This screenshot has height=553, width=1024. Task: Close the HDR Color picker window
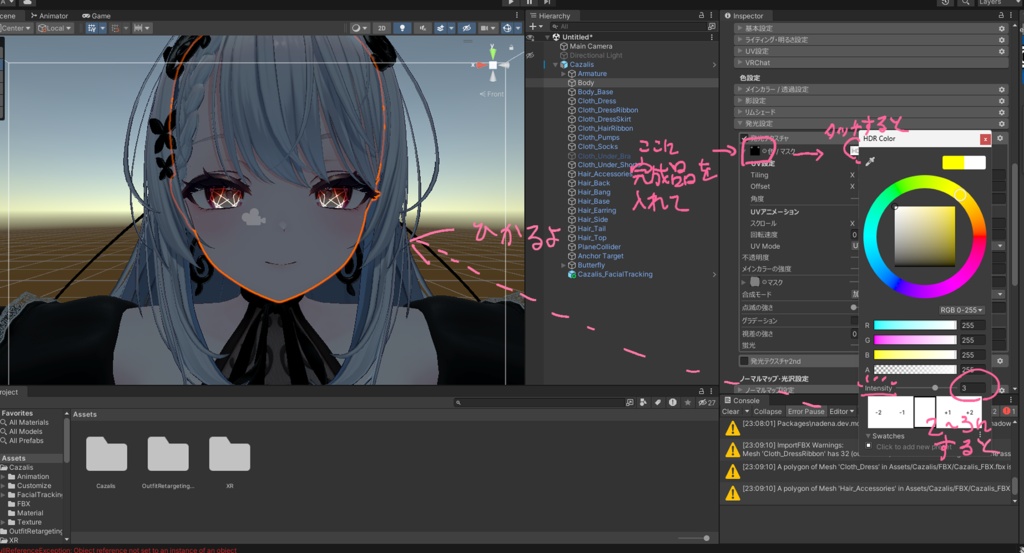(985, 139)
